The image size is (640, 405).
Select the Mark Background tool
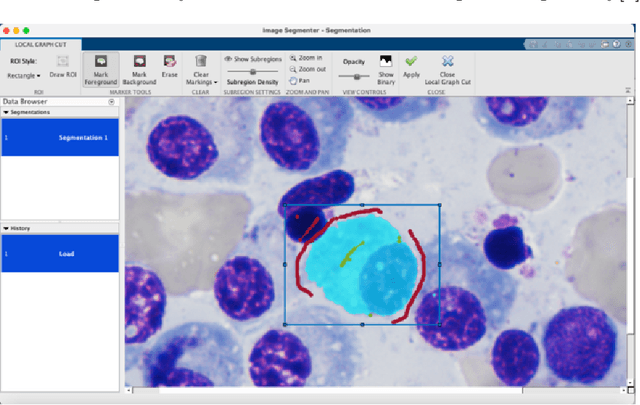point(139,70)
